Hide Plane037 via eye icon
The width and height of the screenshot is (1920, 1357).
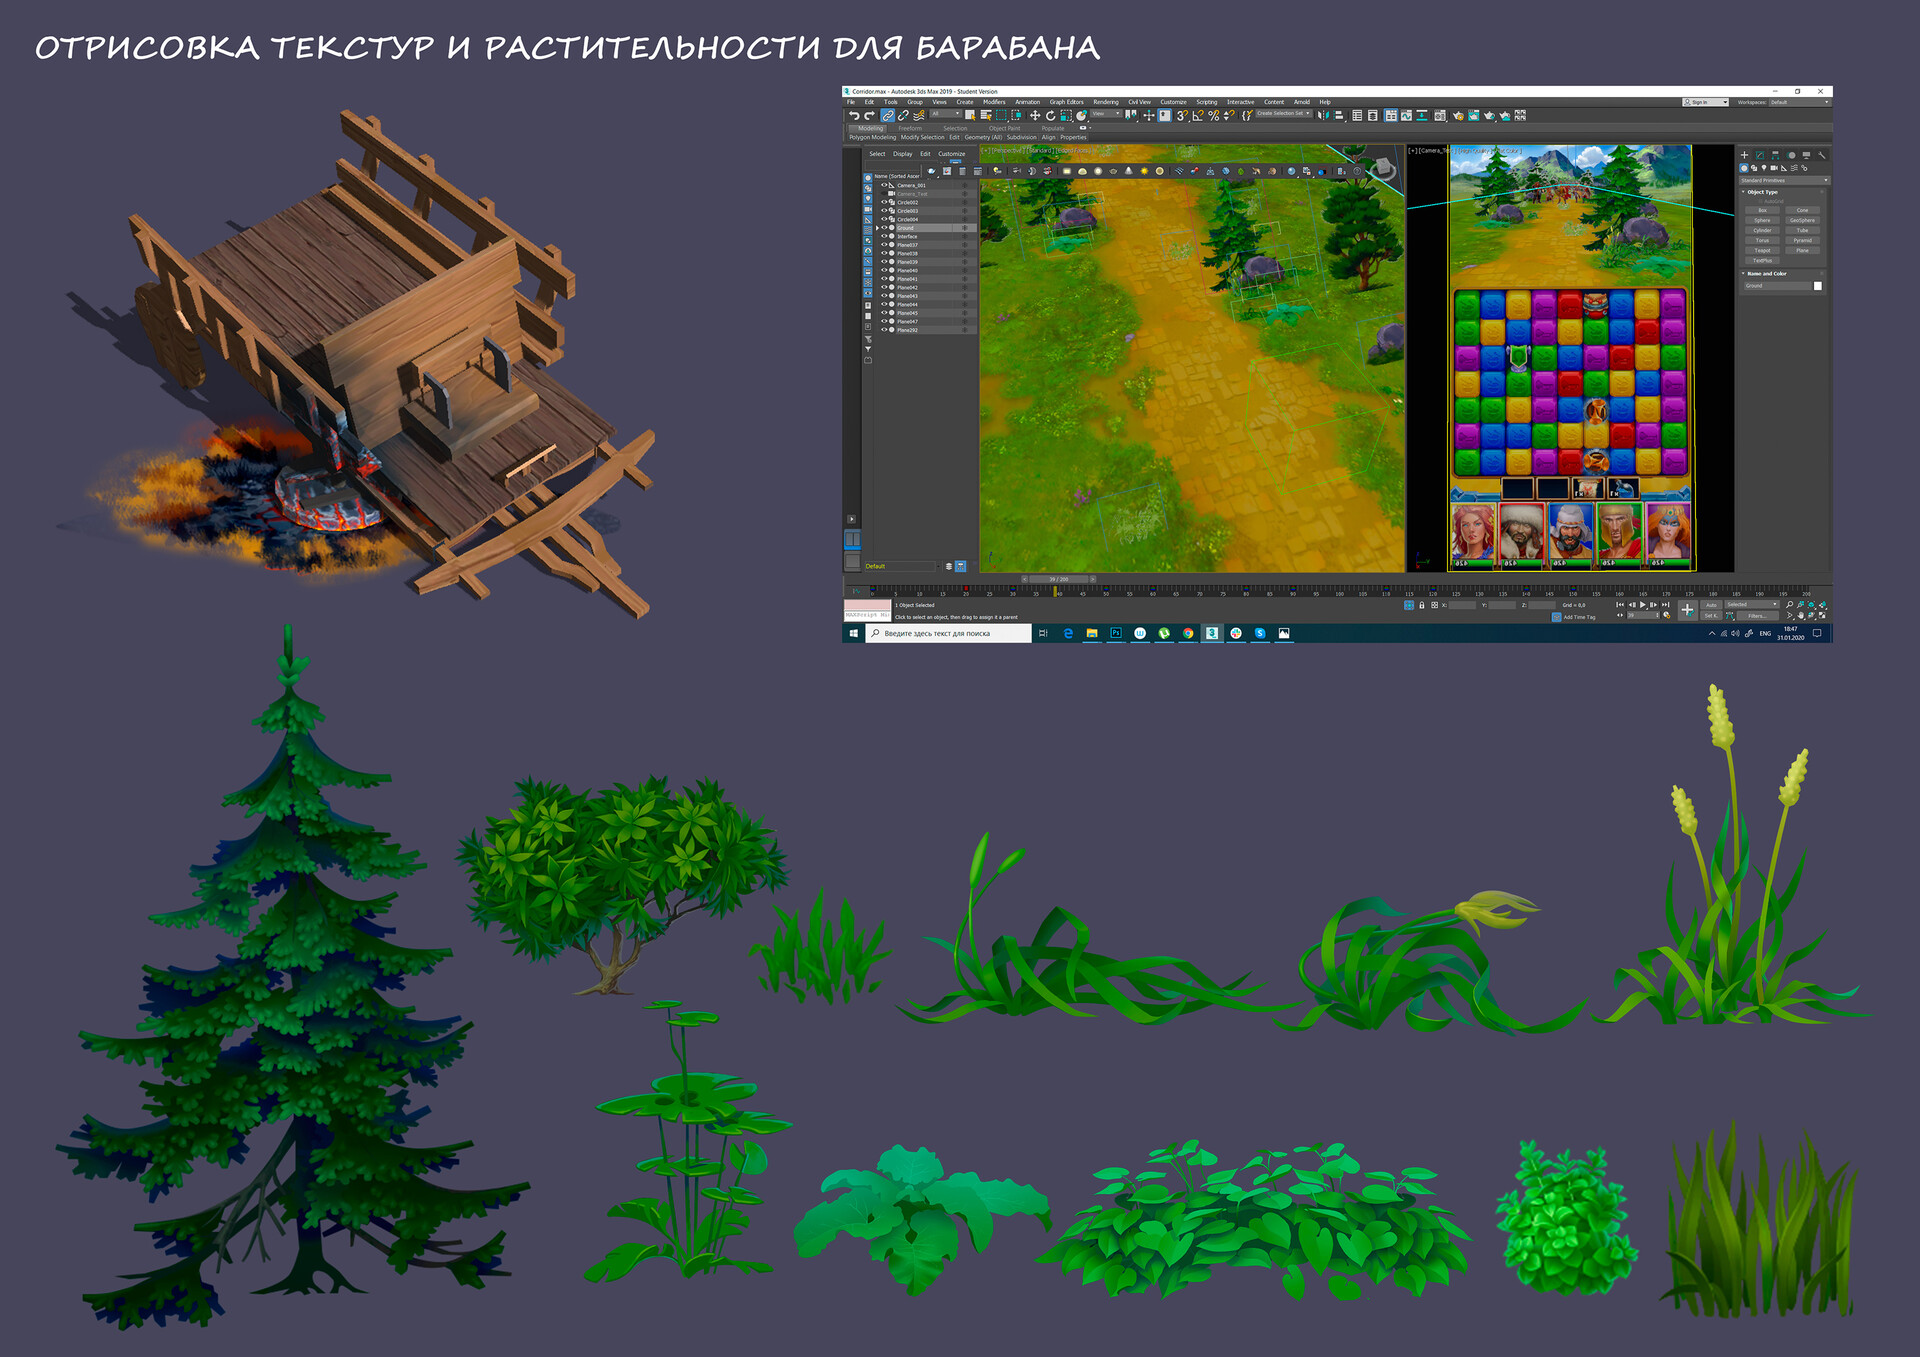click(884, 245)
